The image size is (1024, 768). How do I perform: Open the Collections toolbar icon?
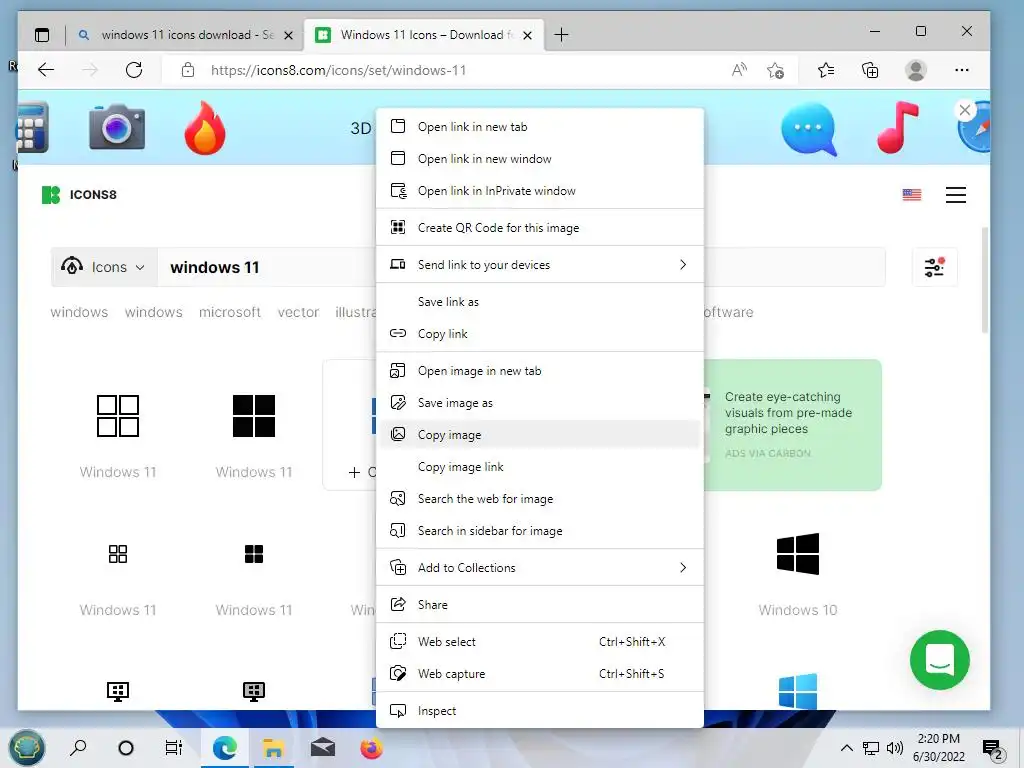tap(870, 70)
